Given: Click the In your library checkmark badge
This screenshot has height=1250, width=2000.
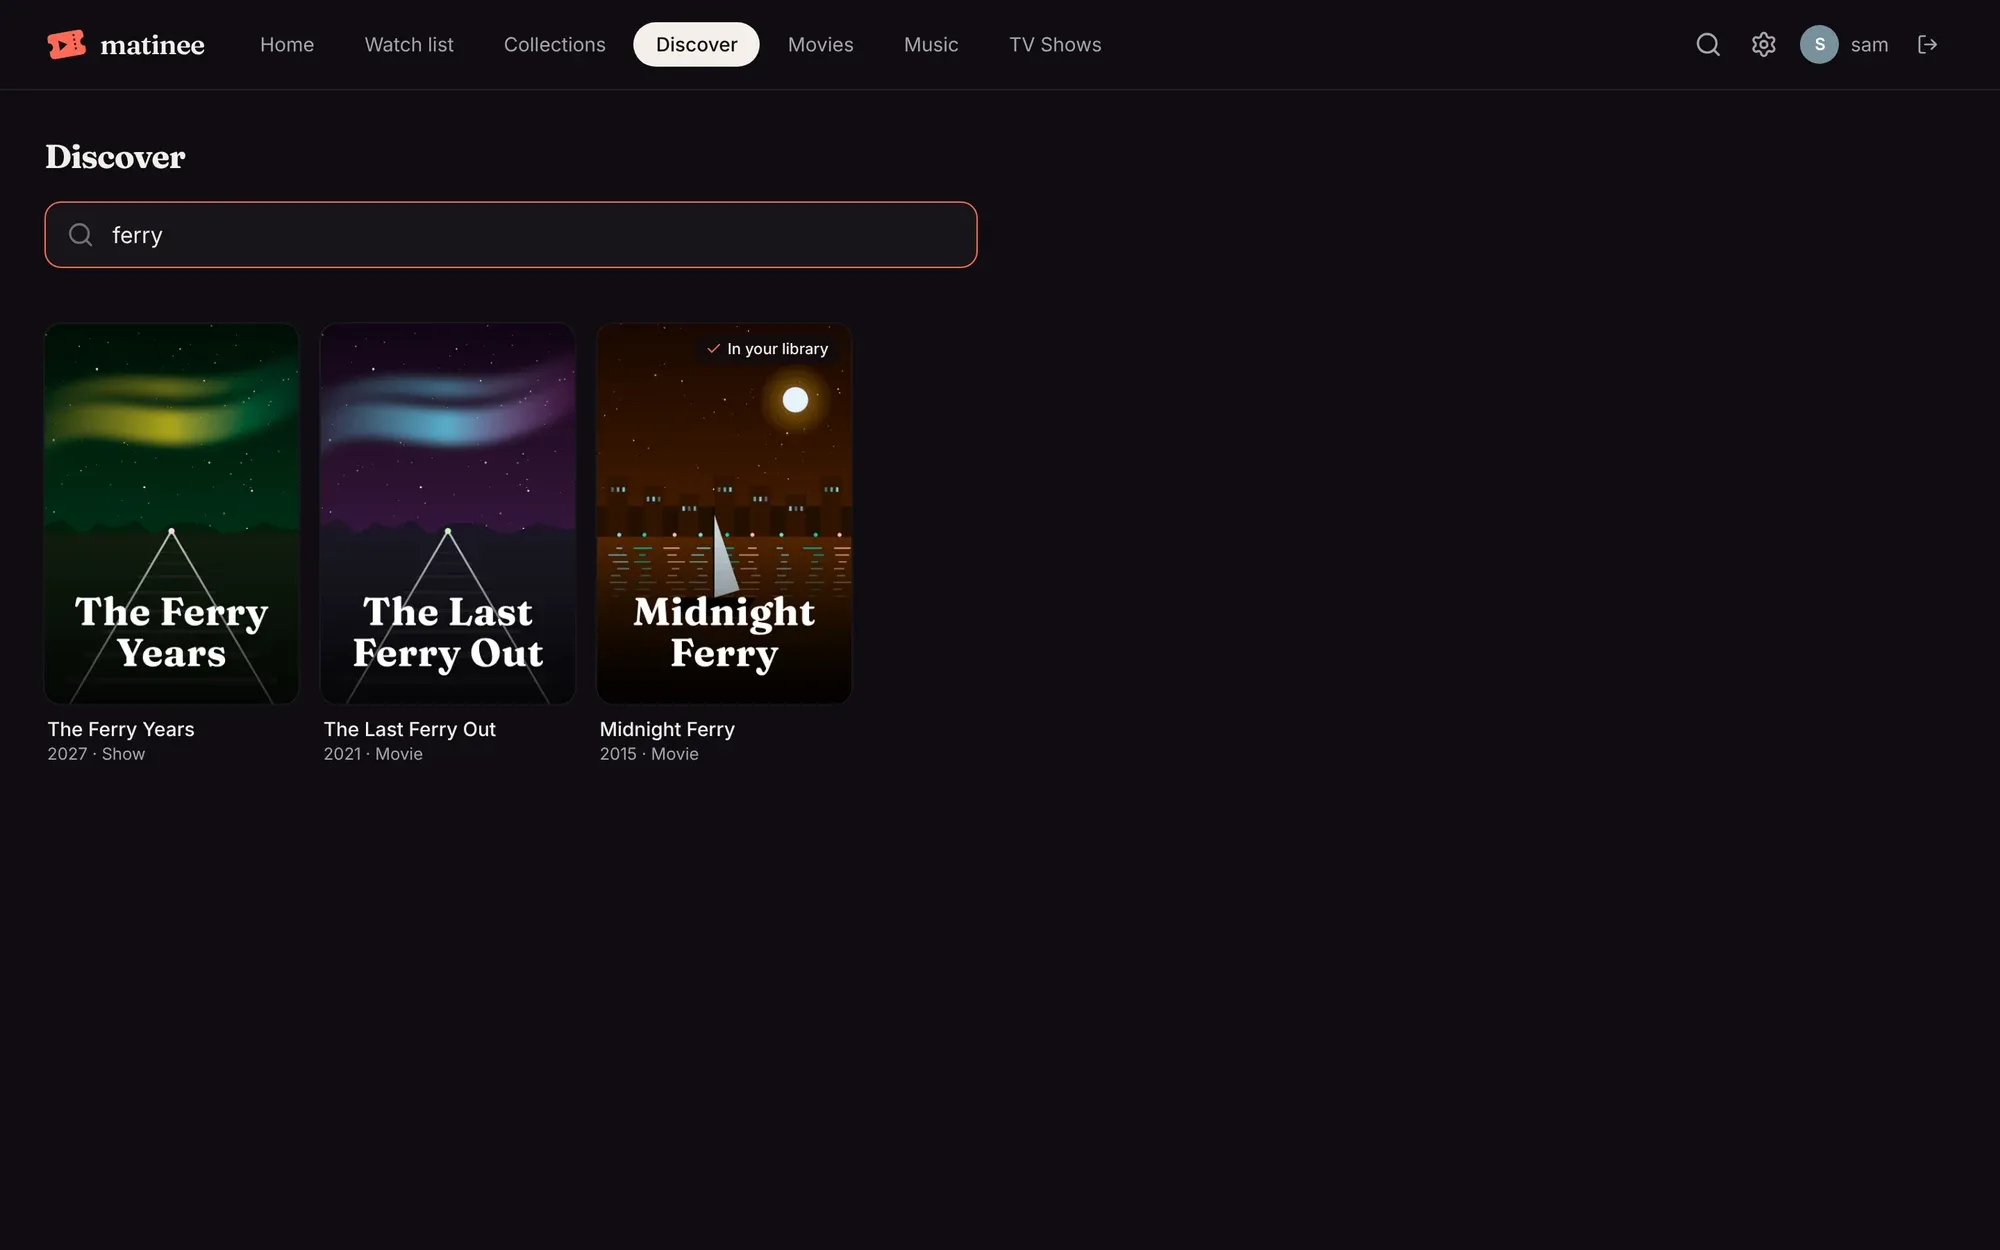Looking at the screenshot, I should click(x=768, y=349).
